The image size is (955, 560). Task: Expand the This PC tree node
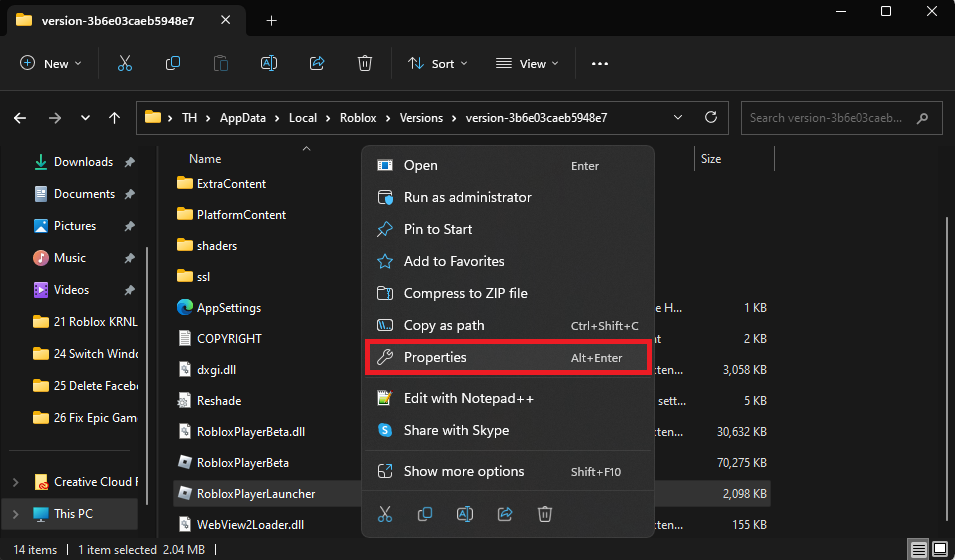(14, 514)
